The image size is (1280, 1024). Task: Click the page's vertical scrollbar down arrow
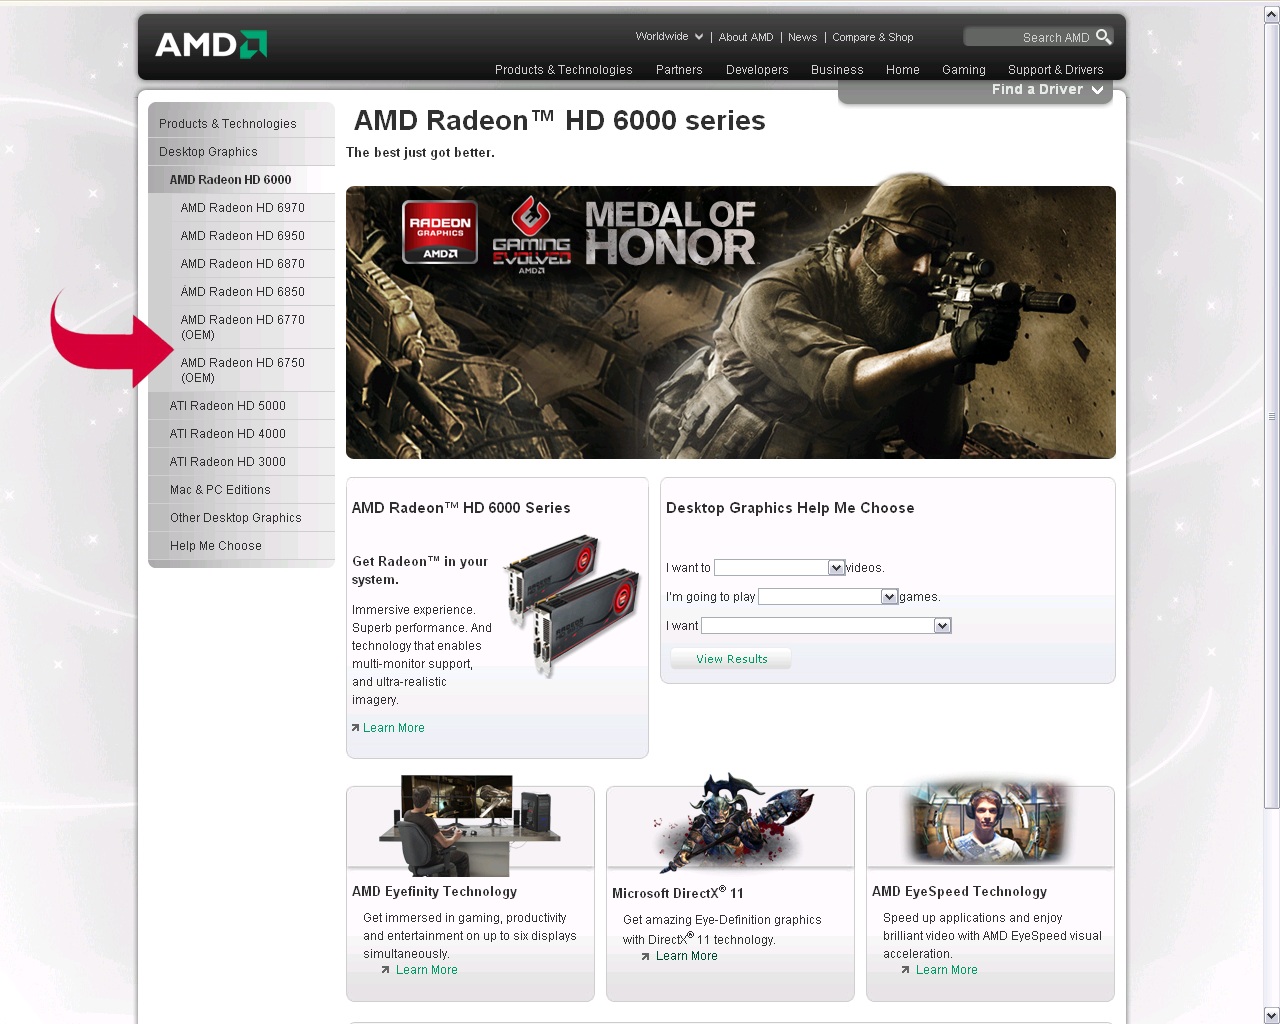coord(1271,1015)
